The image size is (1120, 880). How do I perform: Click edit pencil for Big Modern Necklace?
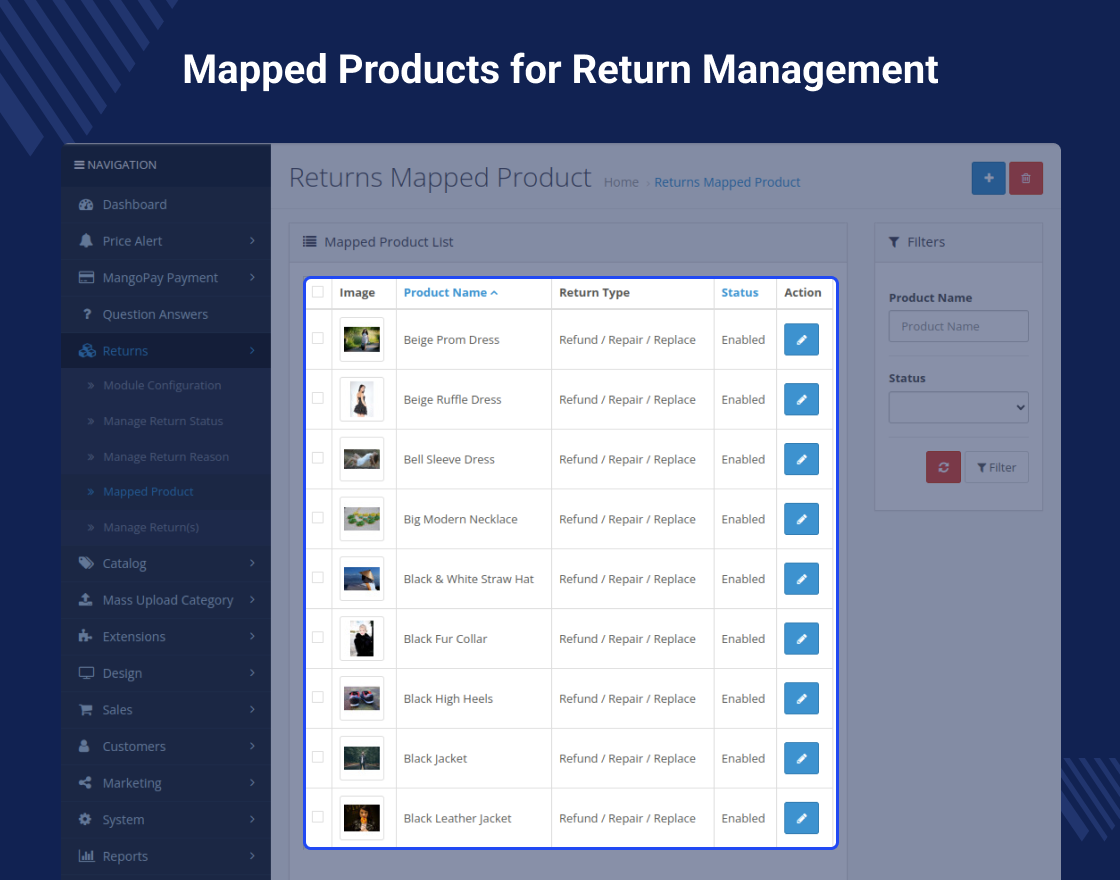[x=801, y=519]
